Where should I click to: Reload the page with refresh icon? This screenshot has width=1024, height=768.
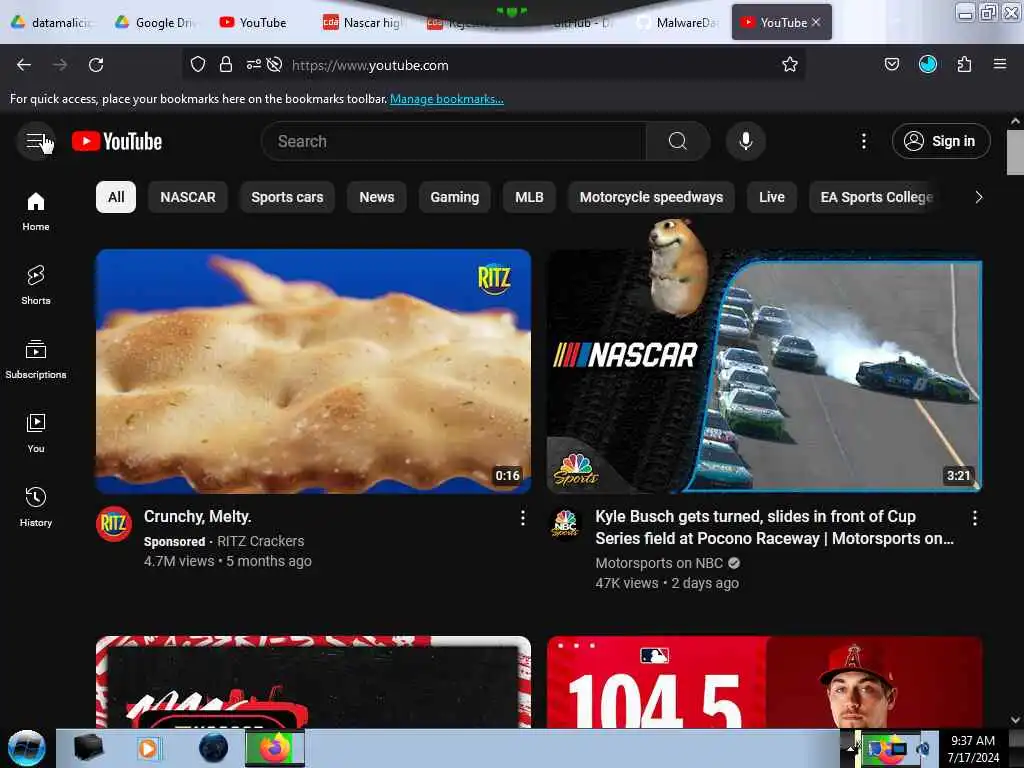click(x=96, y=65)
